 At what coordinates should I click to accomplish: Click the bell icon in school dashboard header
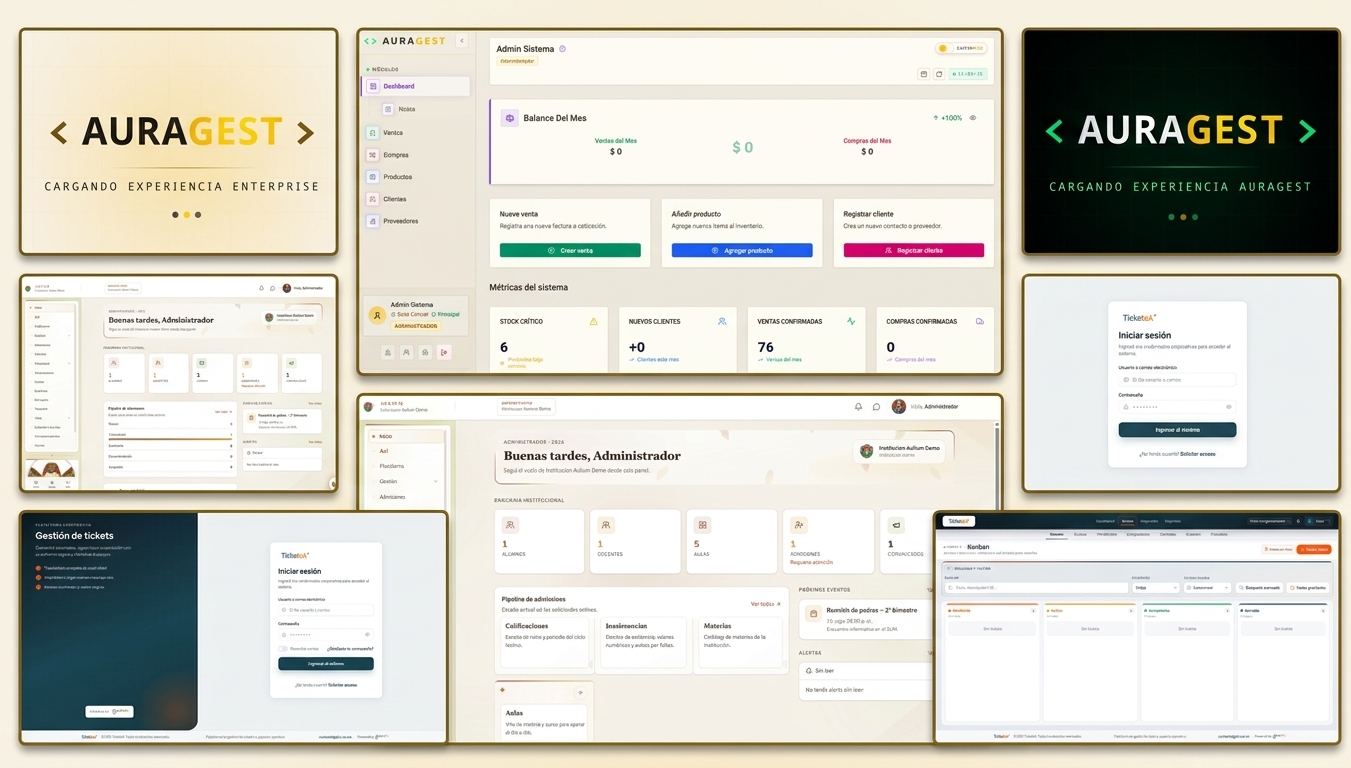coord(858,407)
